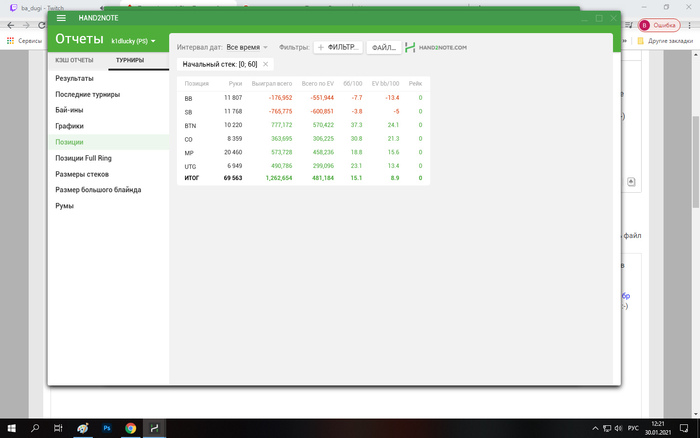Open the Windows notification center
Viewport: 700px width, 438px height.
684,429
